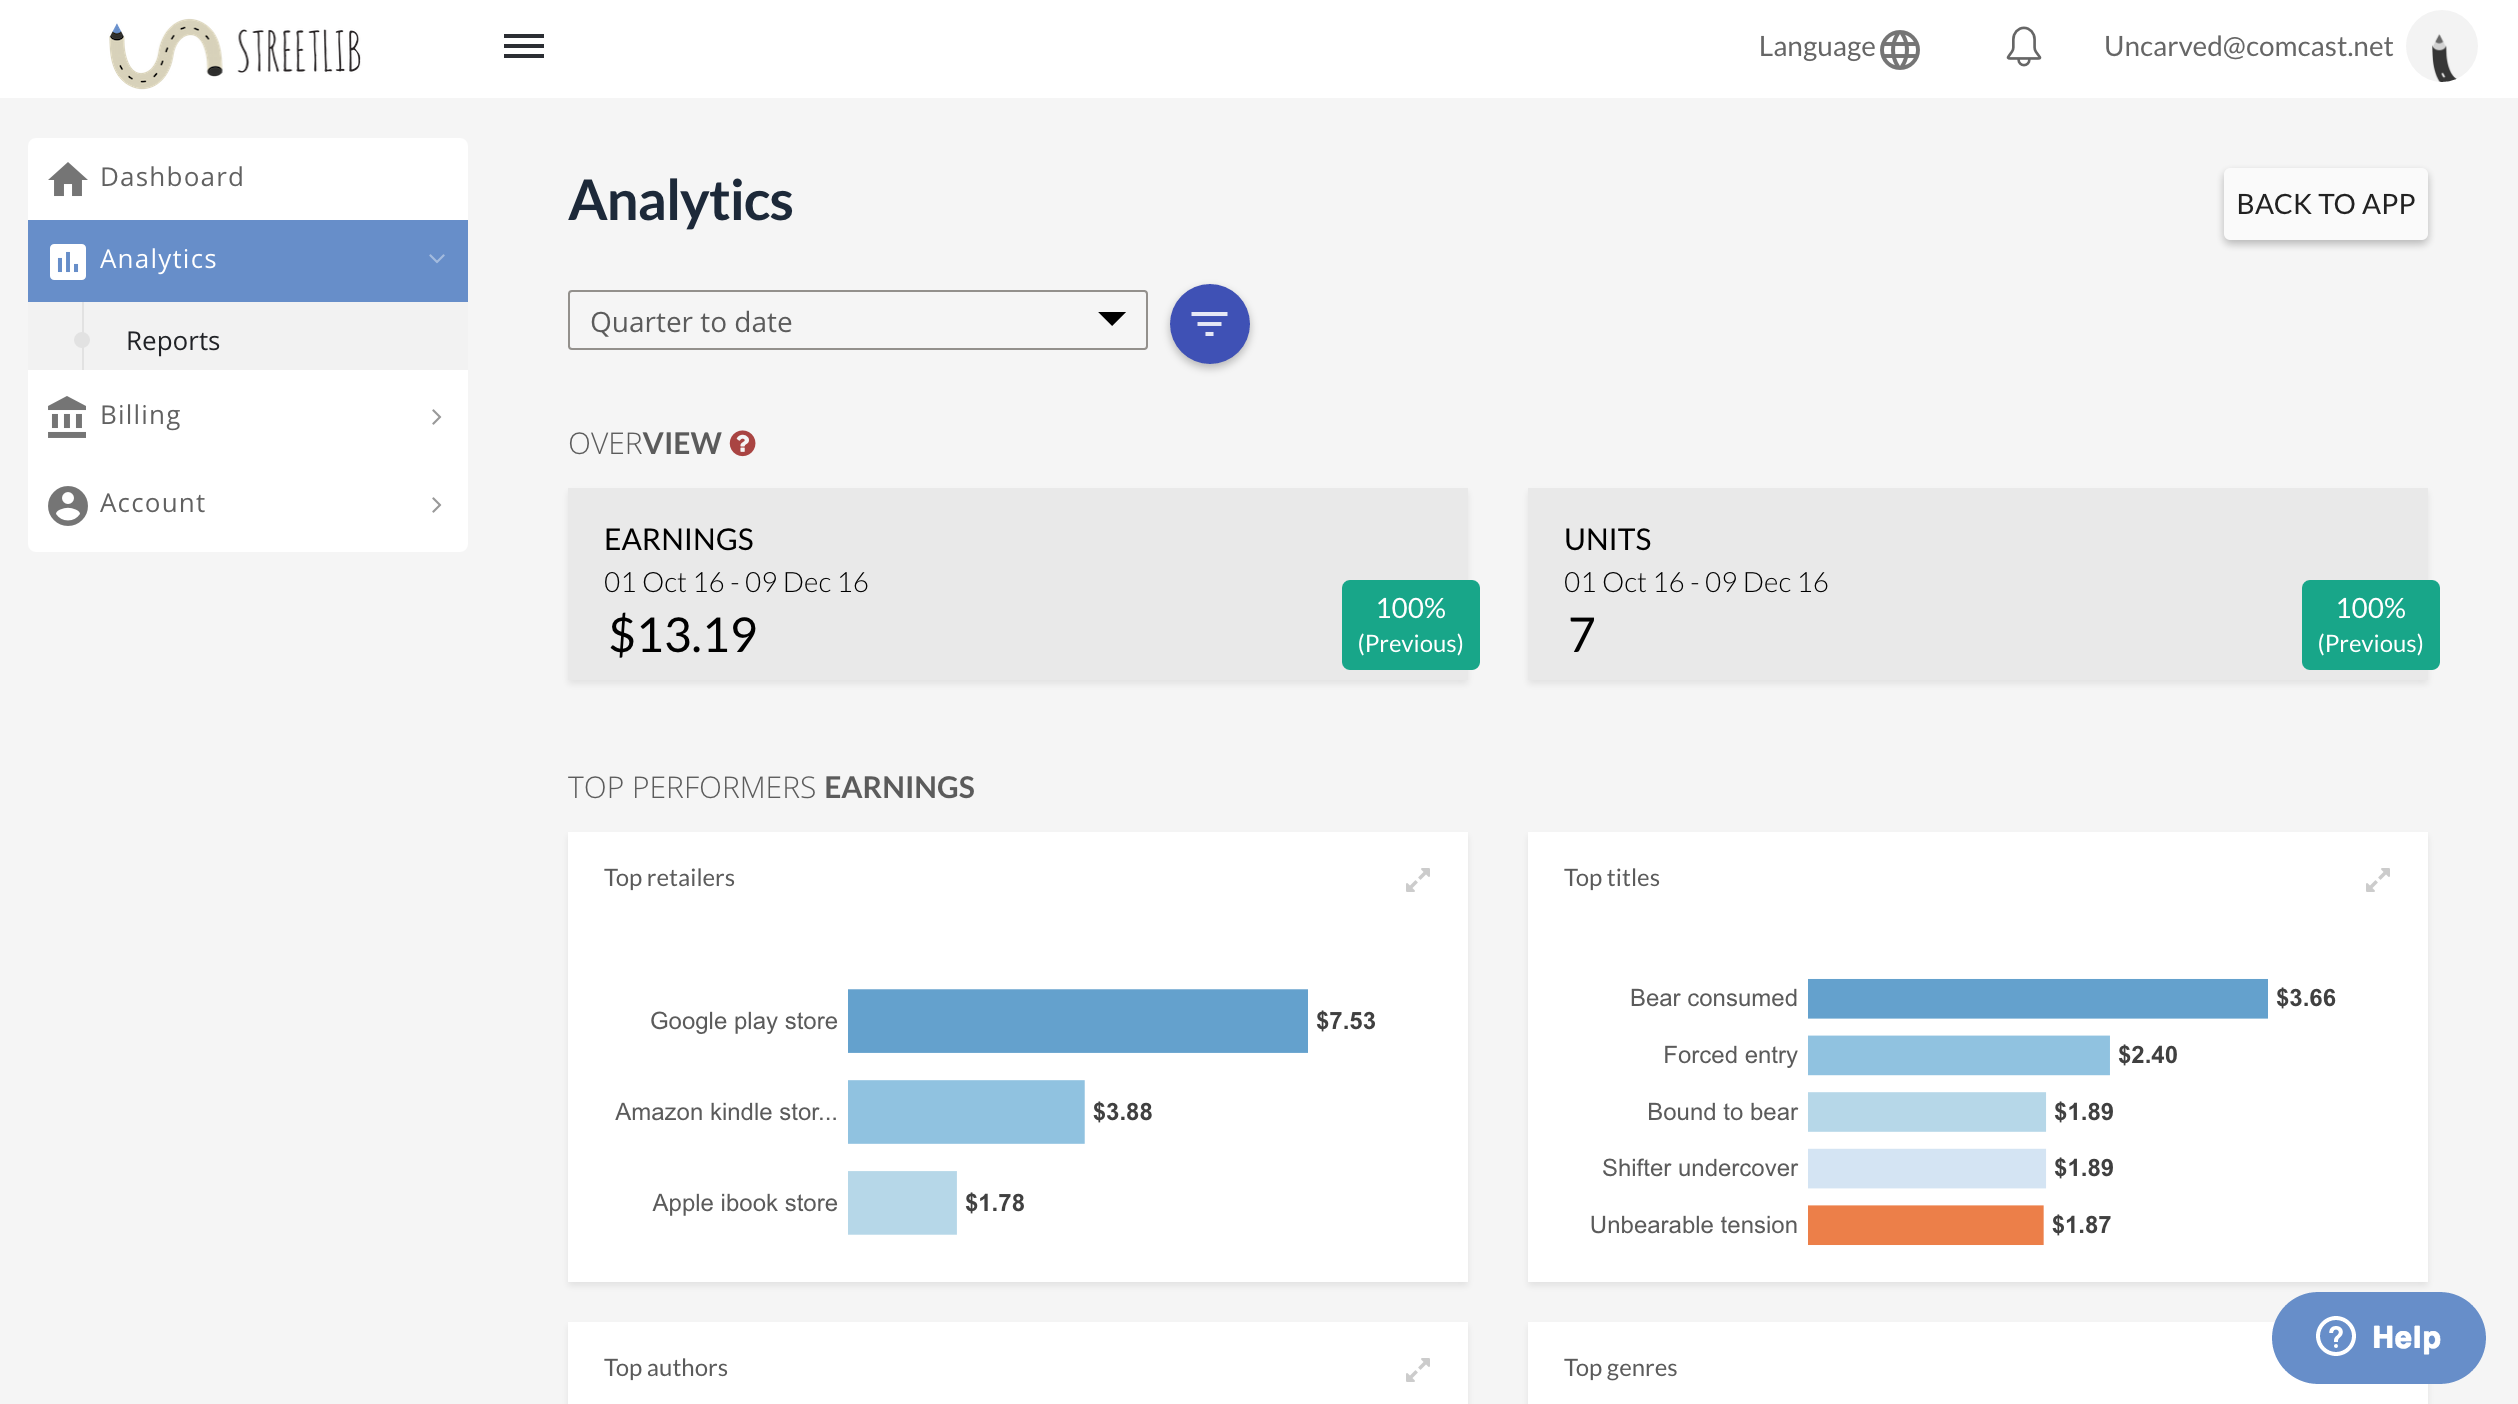
Task: Click the user avatar picture
Action: coord(2441,47)
